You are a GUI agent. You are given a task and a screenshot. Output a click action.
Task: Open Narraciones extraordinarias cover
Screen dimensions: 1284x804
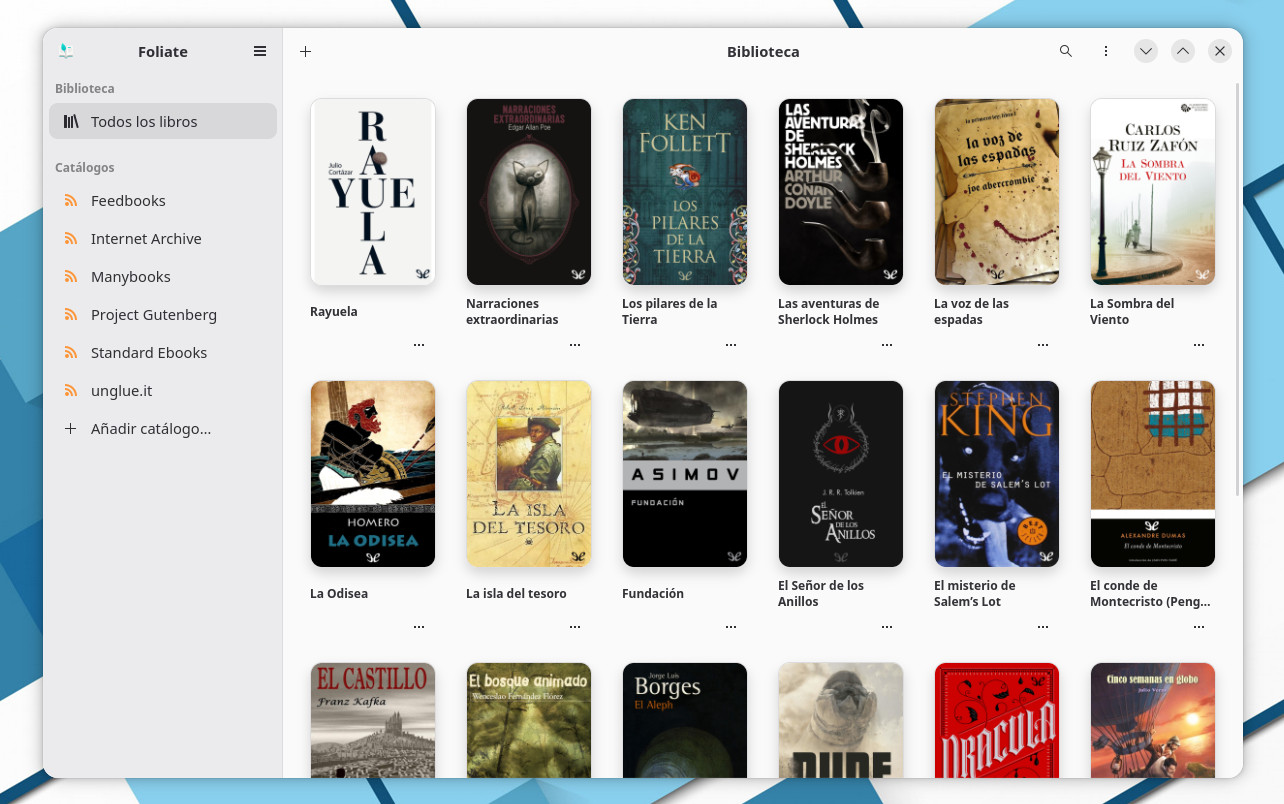click(529, 192)
